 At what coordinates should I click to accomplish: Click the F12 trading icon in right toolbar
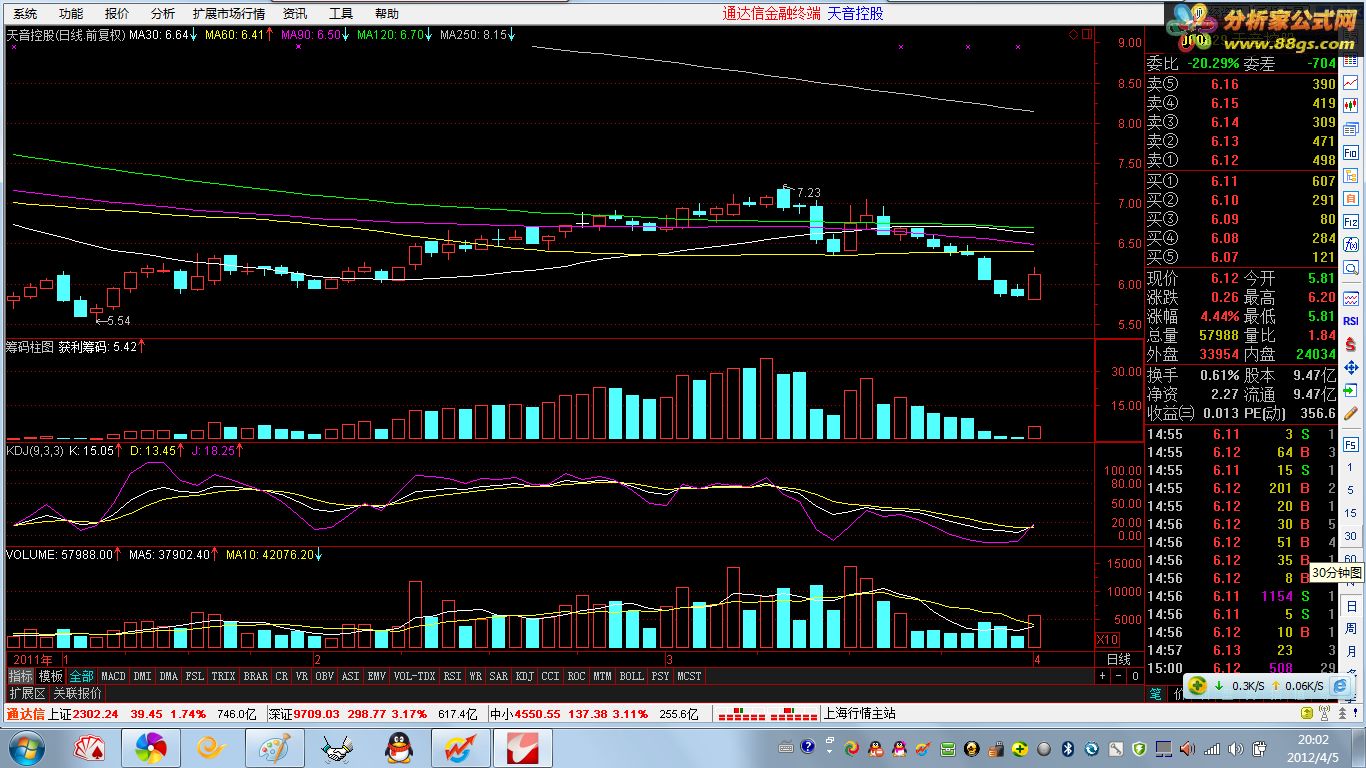click(x=1351, y=221)
